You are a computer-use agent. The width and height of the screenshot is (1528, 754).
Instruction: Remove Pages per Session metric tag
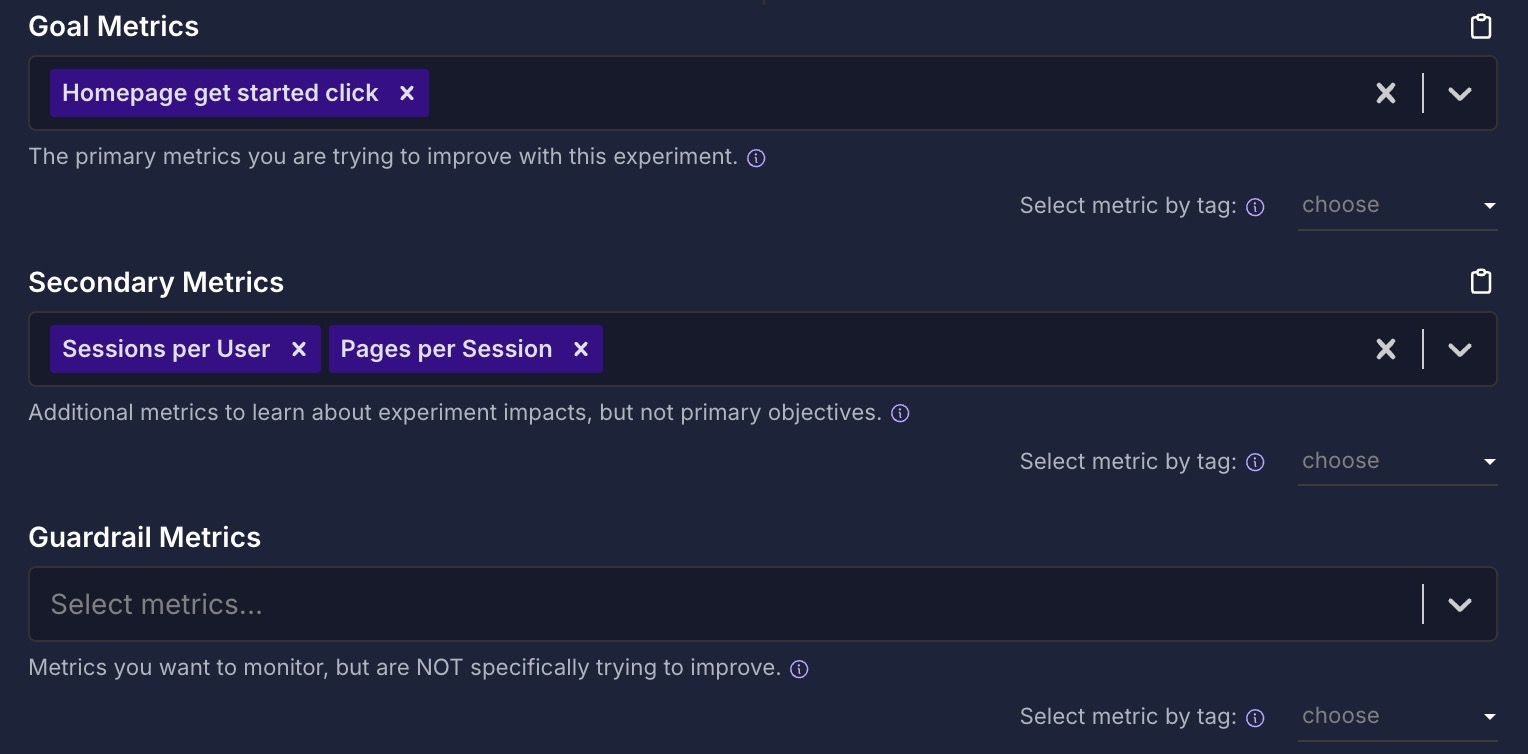[580, 349]
